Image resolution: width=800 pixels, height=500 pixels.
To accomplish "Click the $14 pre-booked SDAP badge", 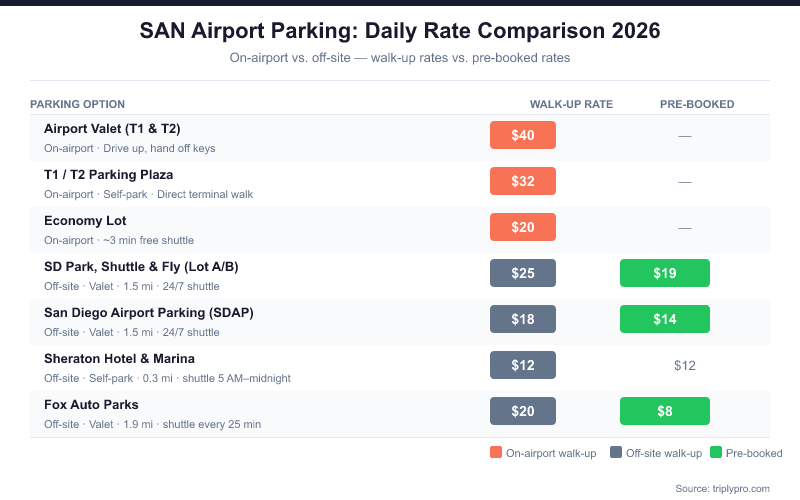I will click(664, 319).
